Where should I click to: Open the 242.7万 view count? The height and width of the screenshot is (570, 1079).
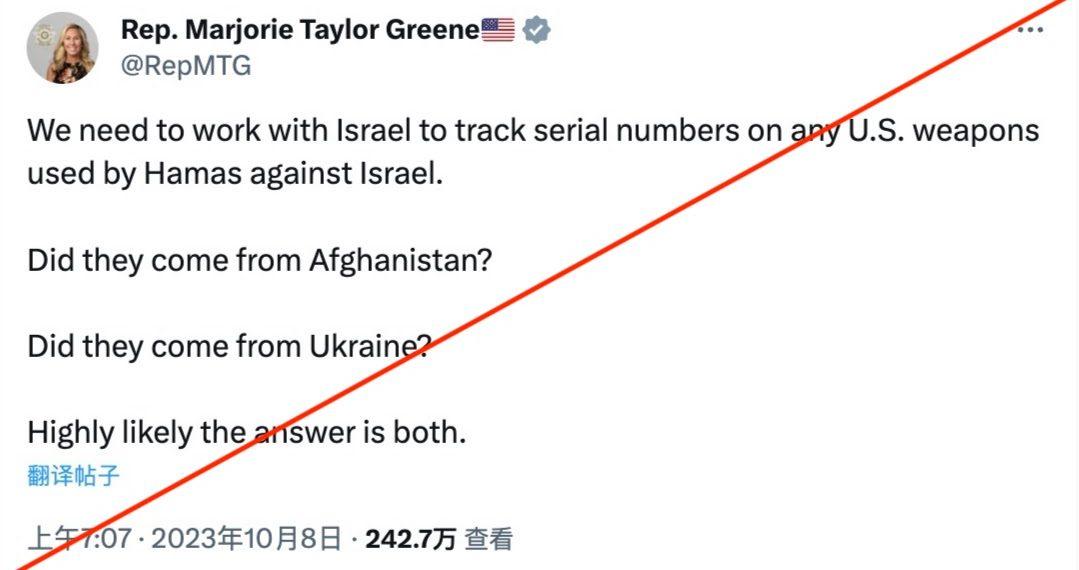click(x=411, y=539)
